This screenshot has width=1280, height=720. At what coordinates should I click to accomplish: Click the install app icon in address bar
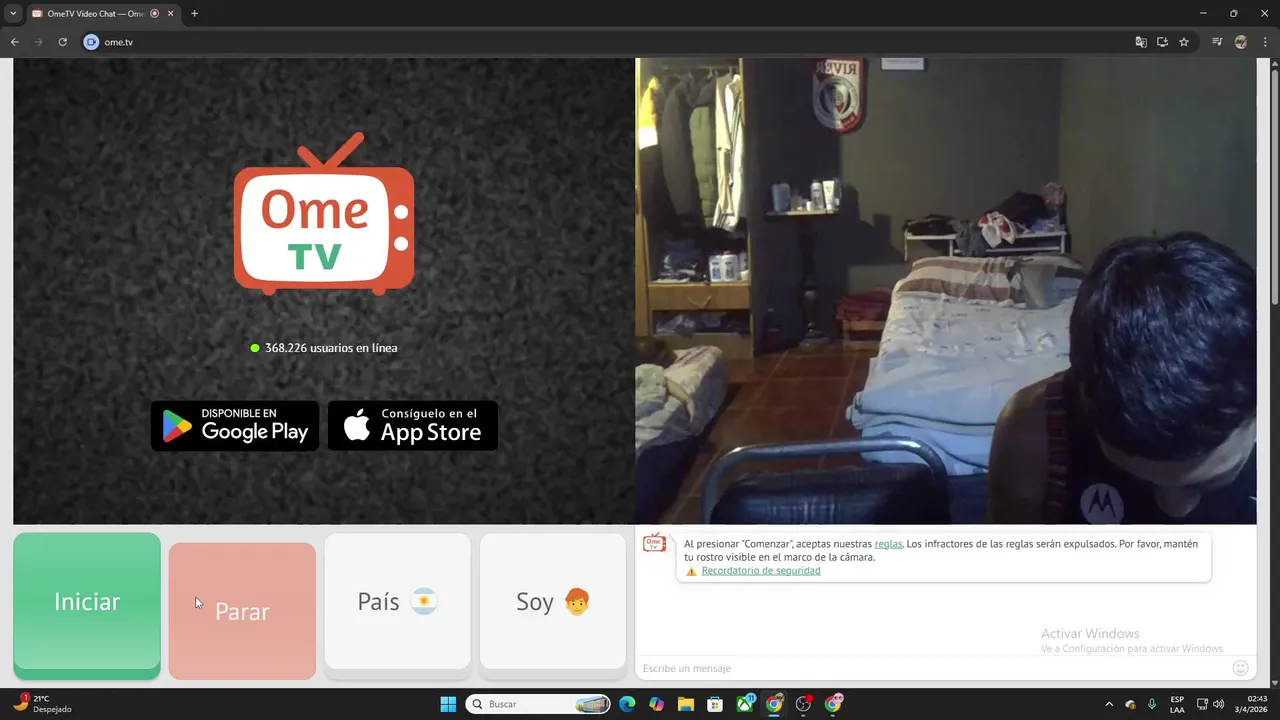1162,42
